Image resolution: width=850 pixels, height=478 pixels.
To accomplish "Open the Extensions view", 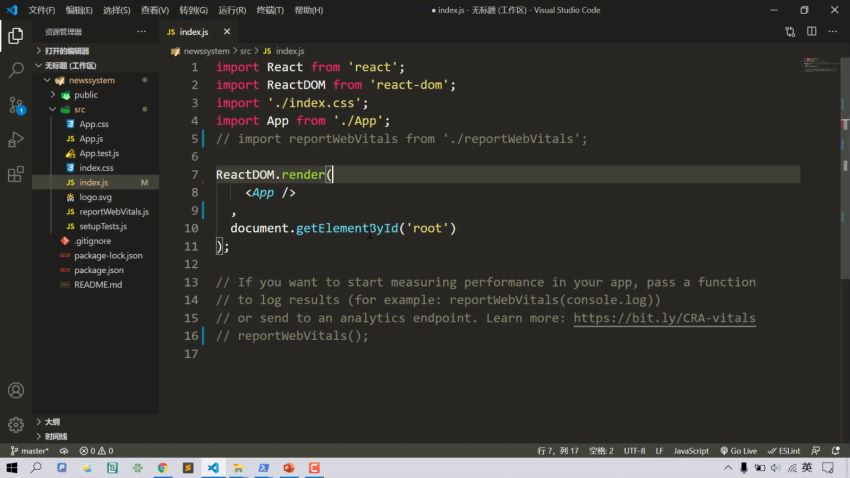I will 16,174.
